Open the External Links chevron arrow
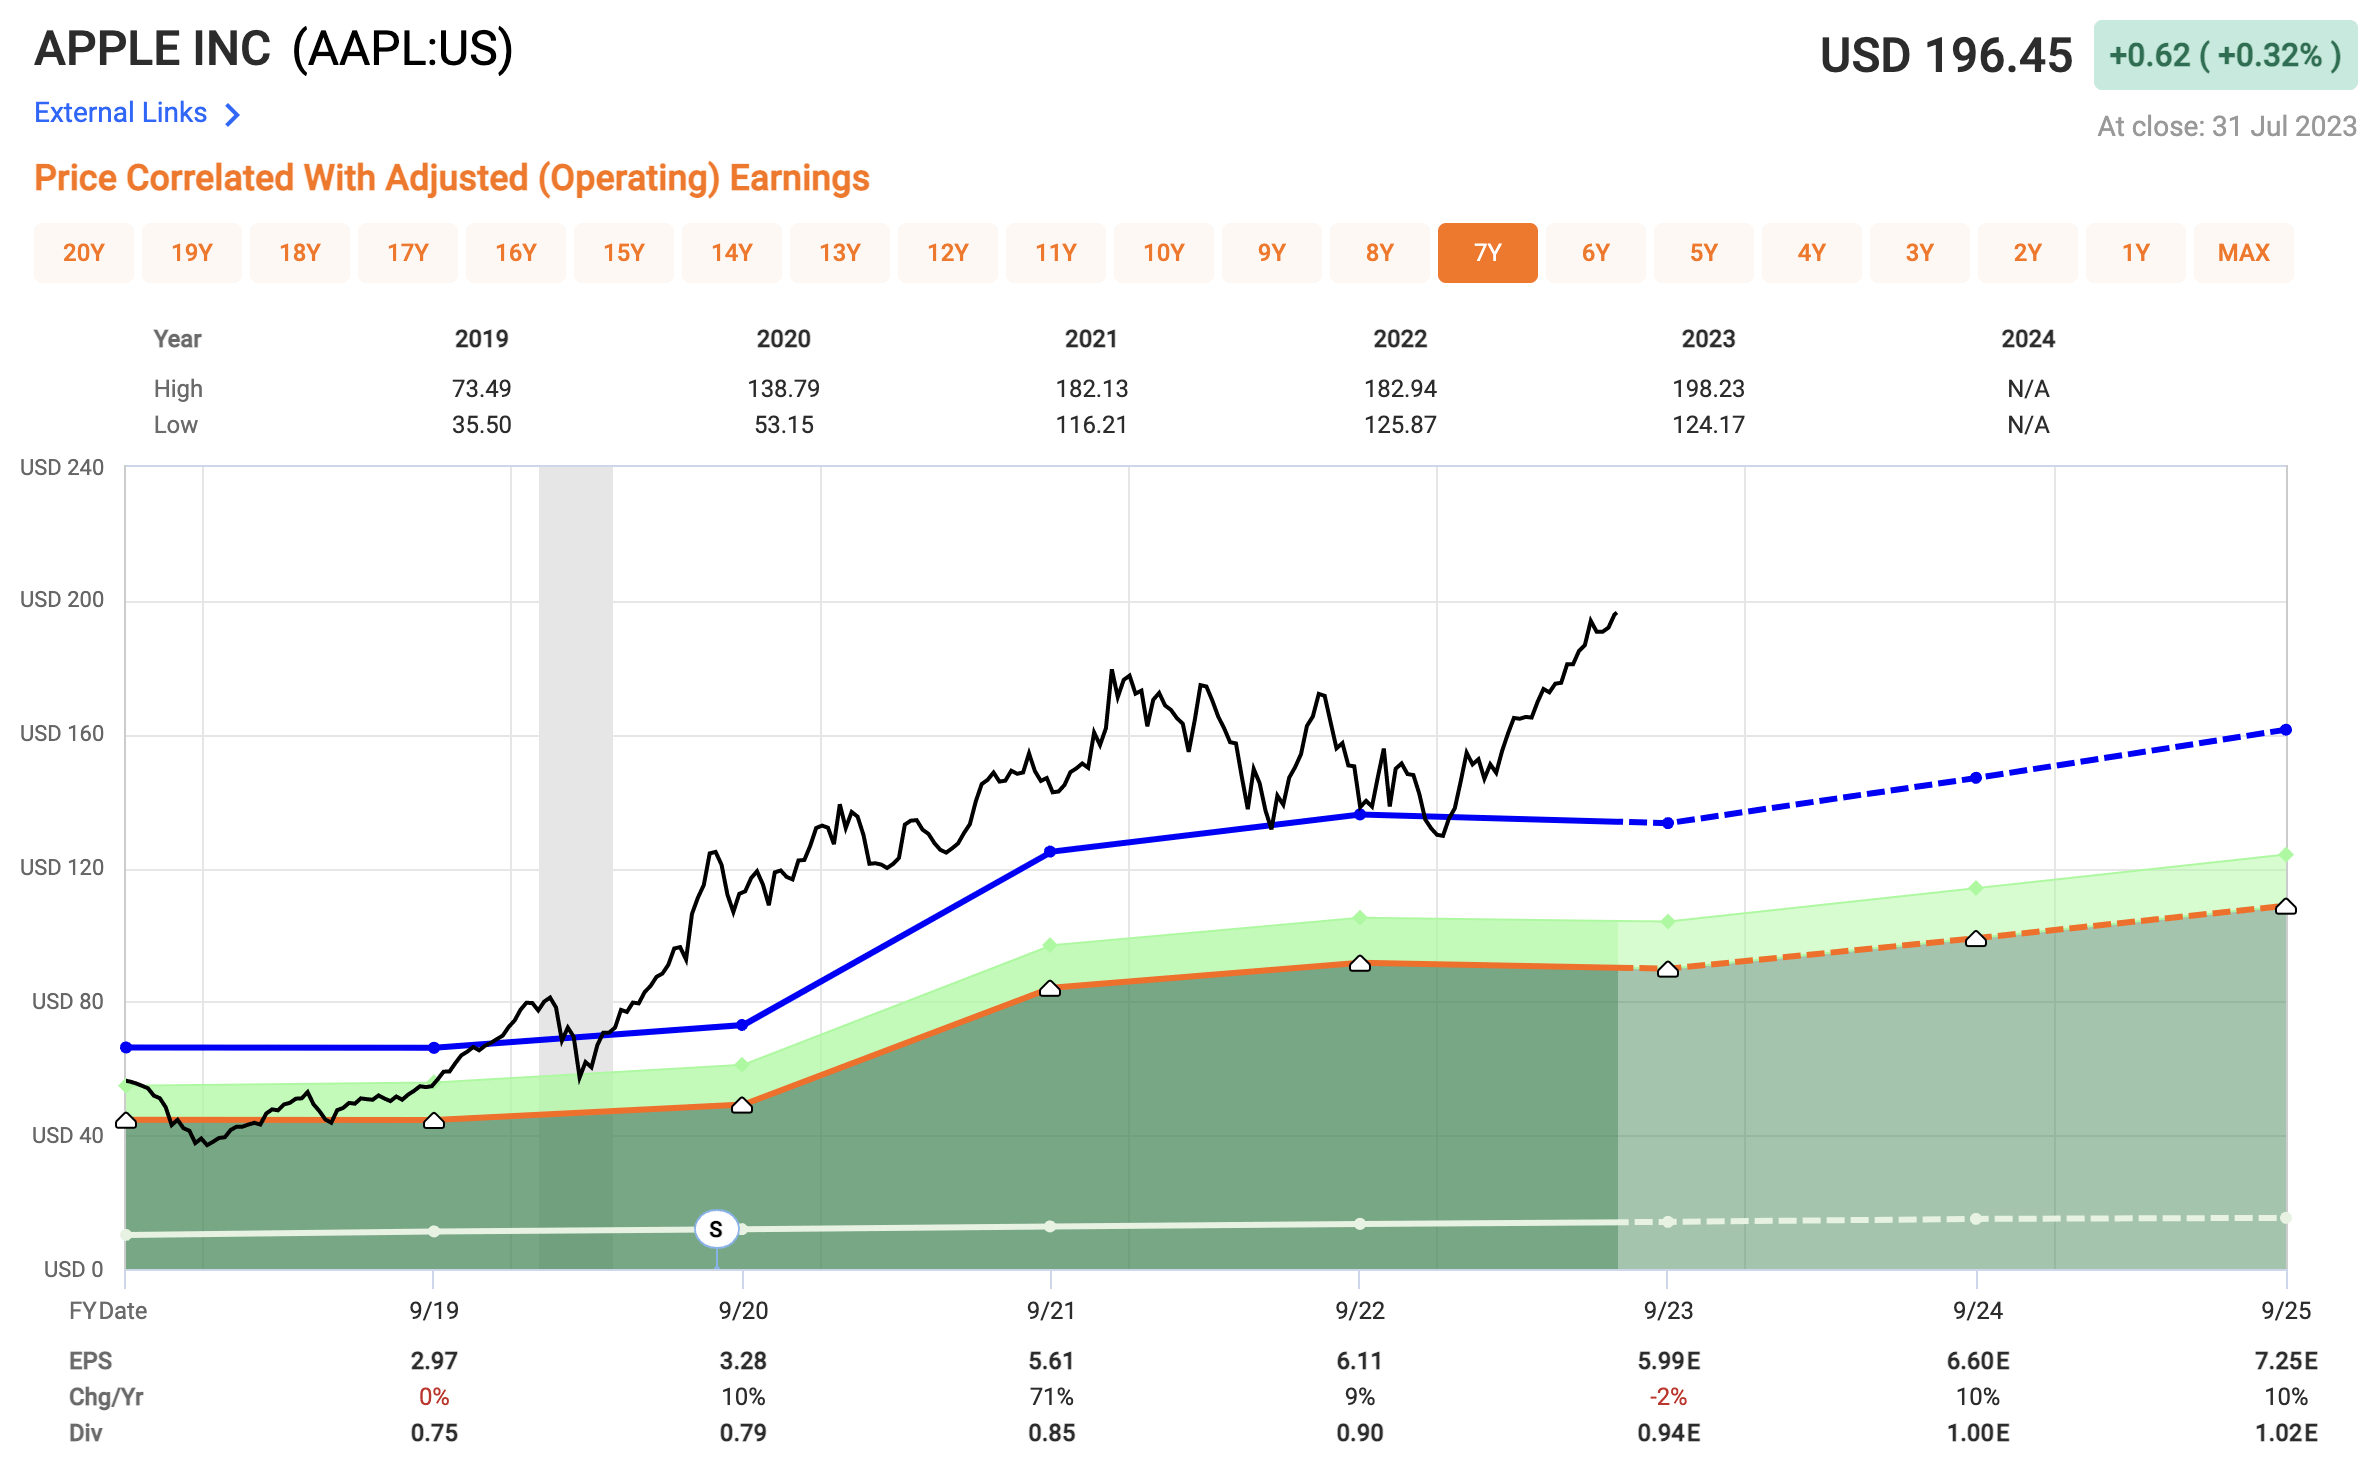2374x1458 pixels. point(232,115)
